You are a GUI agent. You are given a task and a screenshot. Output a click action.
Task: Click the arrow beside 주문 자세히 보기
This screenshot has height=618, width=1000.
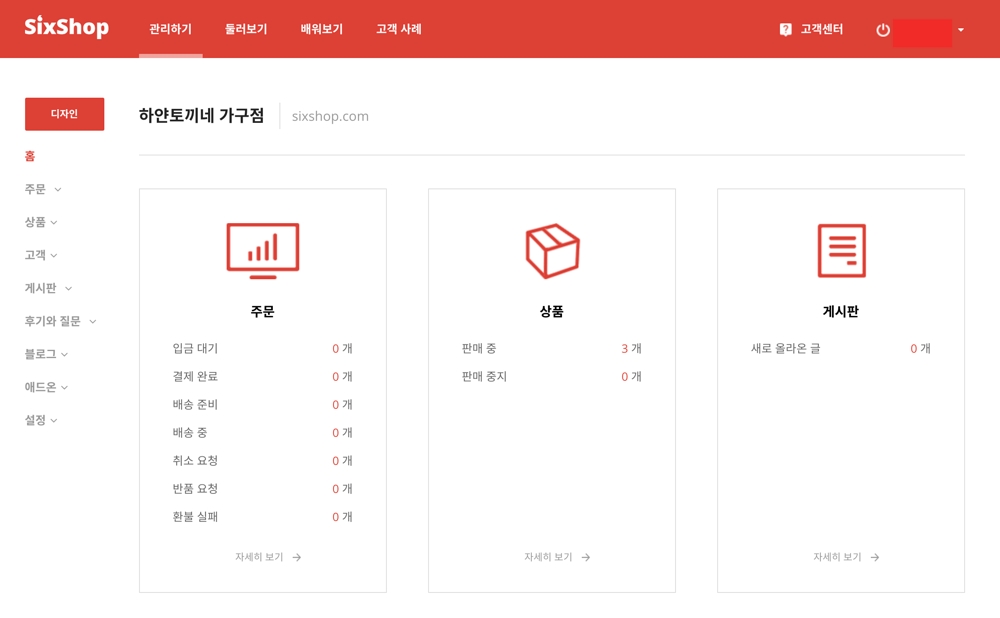[x=297, y=558]
